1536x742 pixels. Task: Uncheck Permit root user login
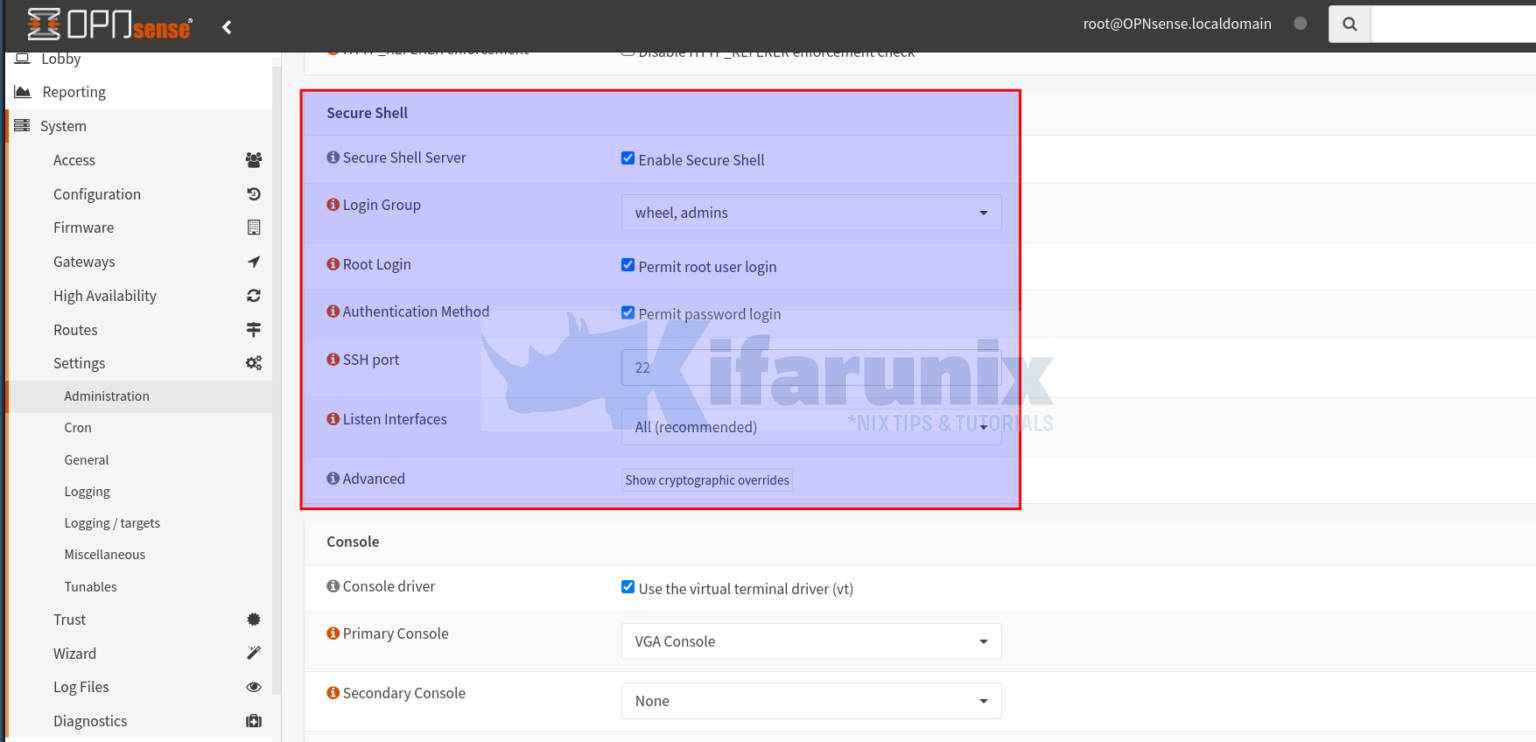point(627,264)
